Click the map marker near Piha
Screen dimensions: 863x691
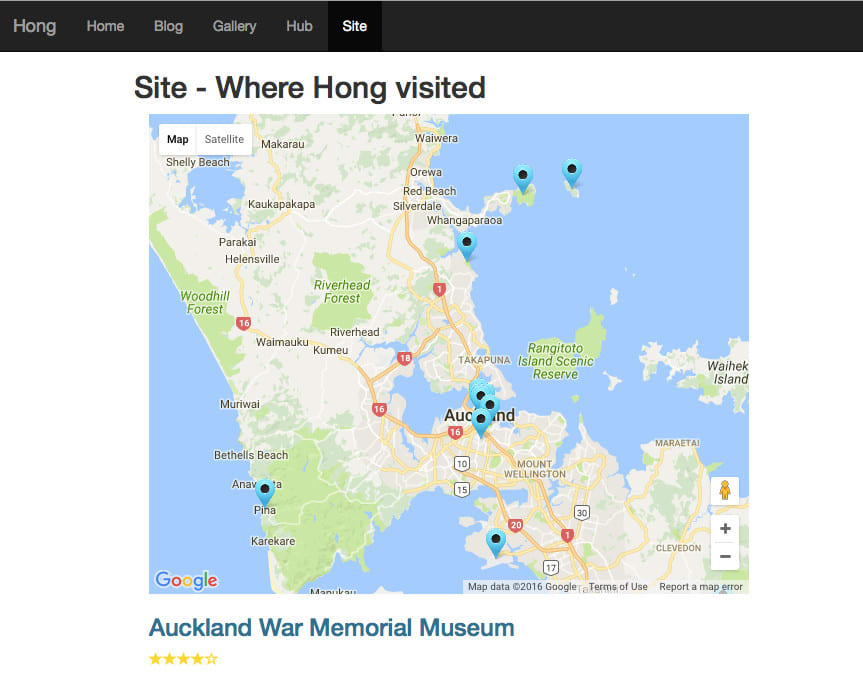coord(265,491)
